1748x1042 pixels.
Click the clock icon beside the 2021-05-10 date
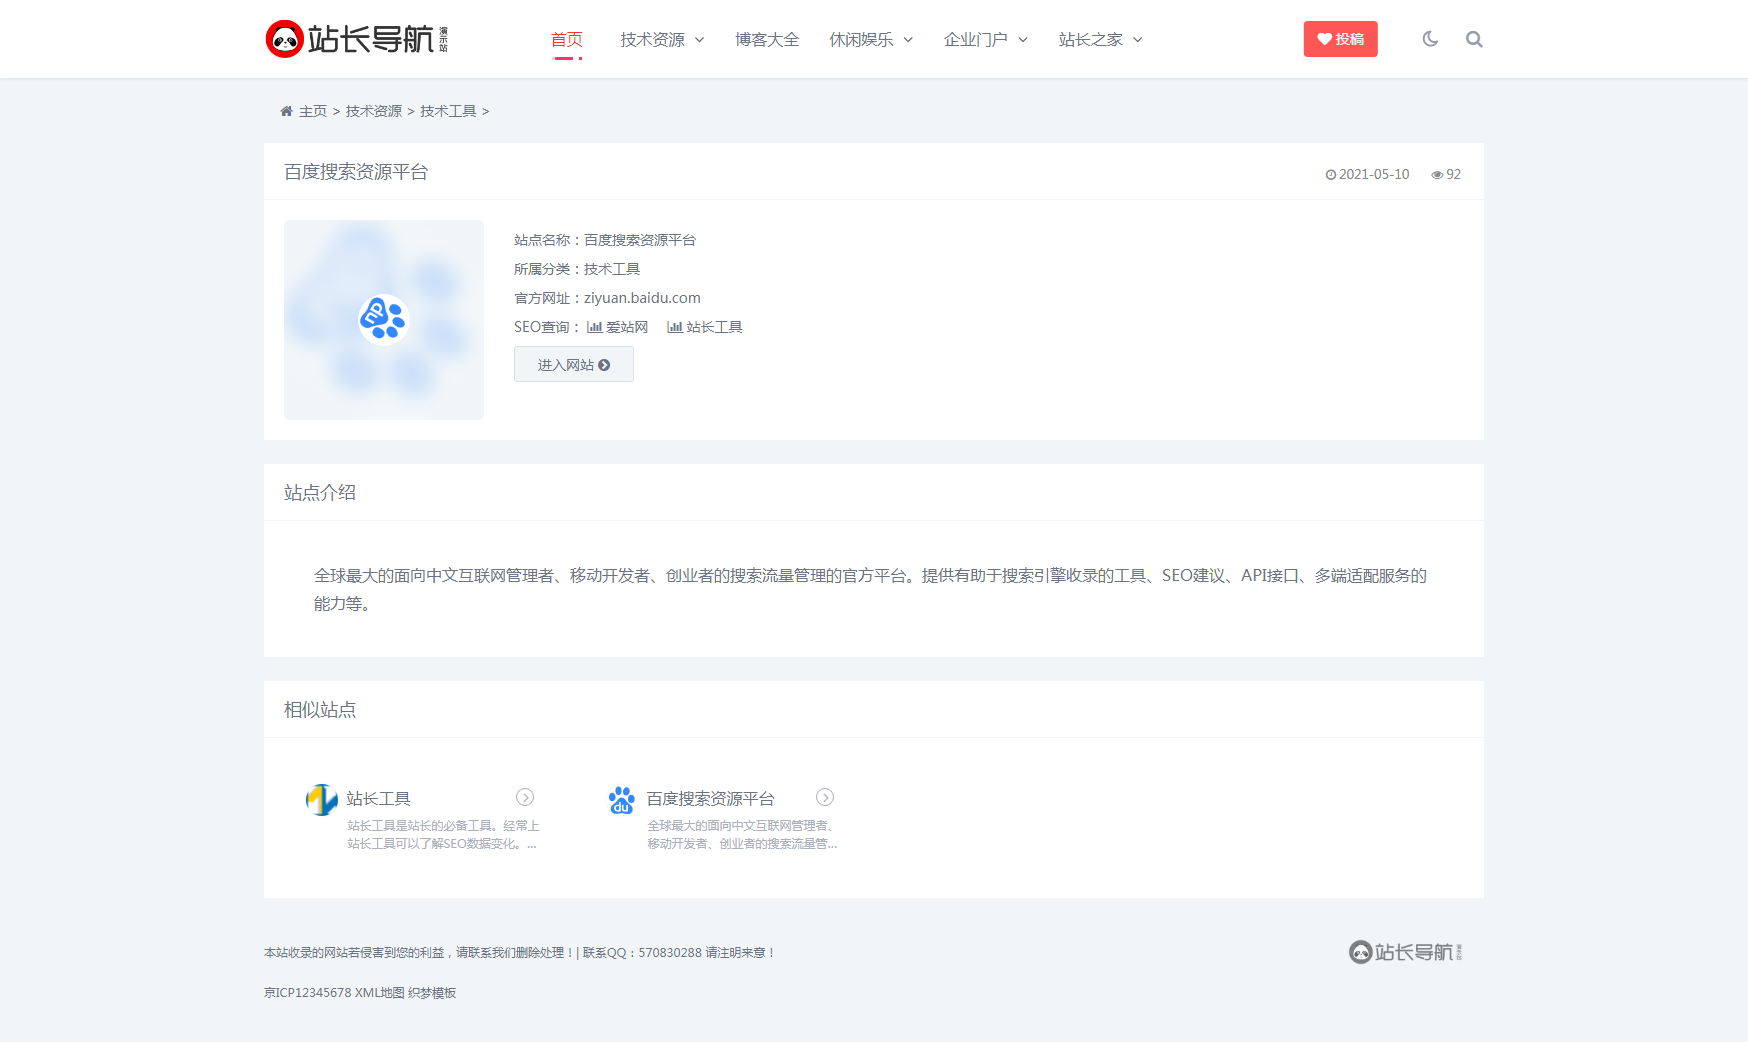[1331, 175]
